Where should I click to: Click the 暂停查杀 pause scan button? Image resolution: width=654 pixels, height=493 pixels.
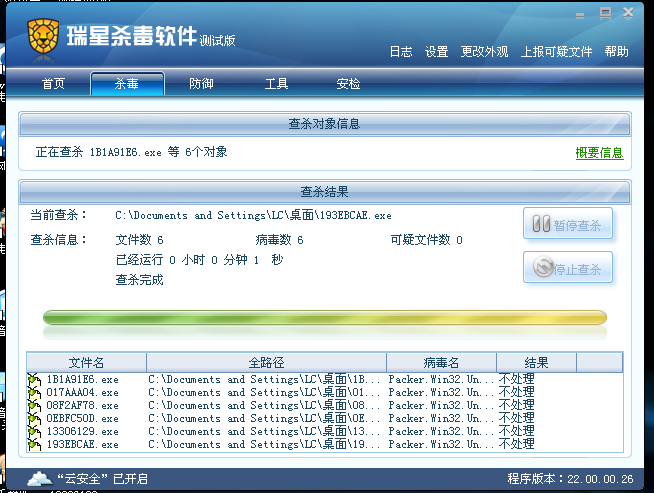[x=568, y=224]
